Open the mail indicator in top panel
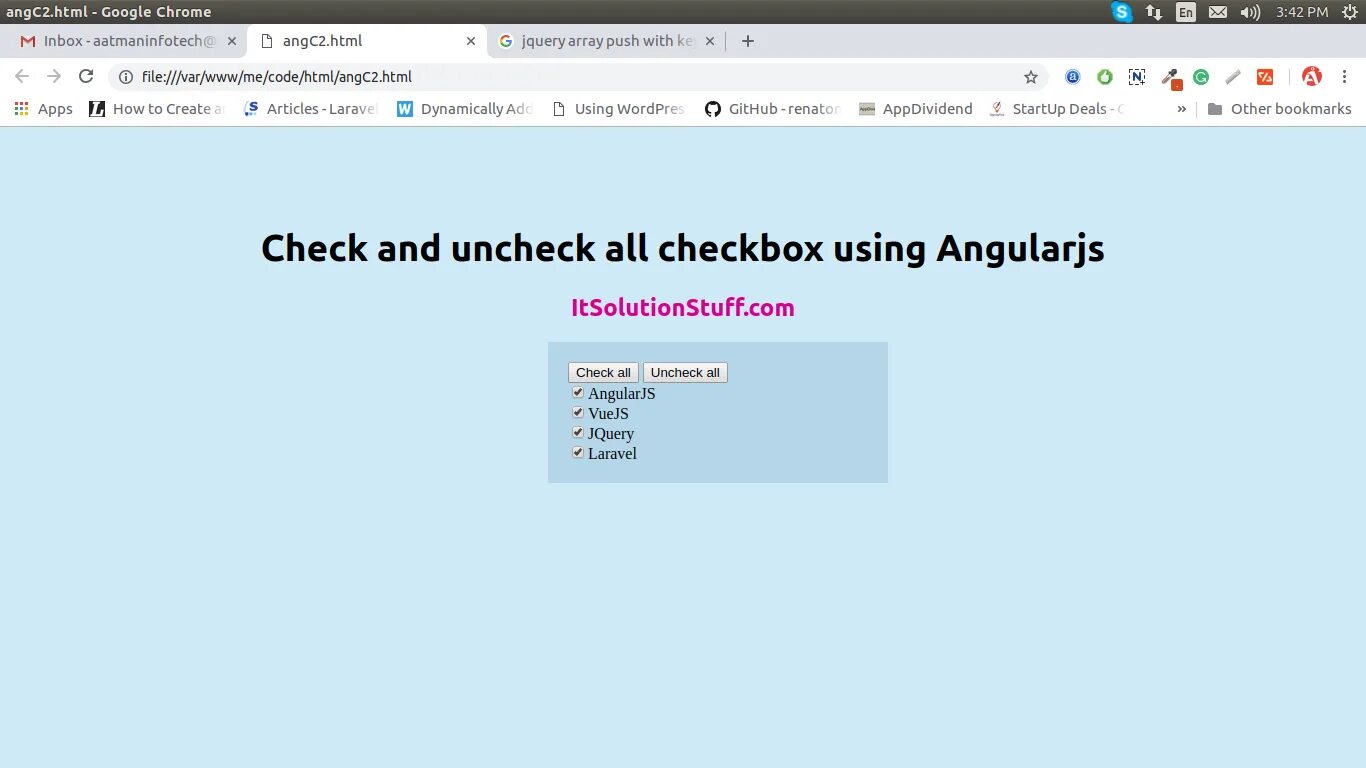 pos(1217,12)
